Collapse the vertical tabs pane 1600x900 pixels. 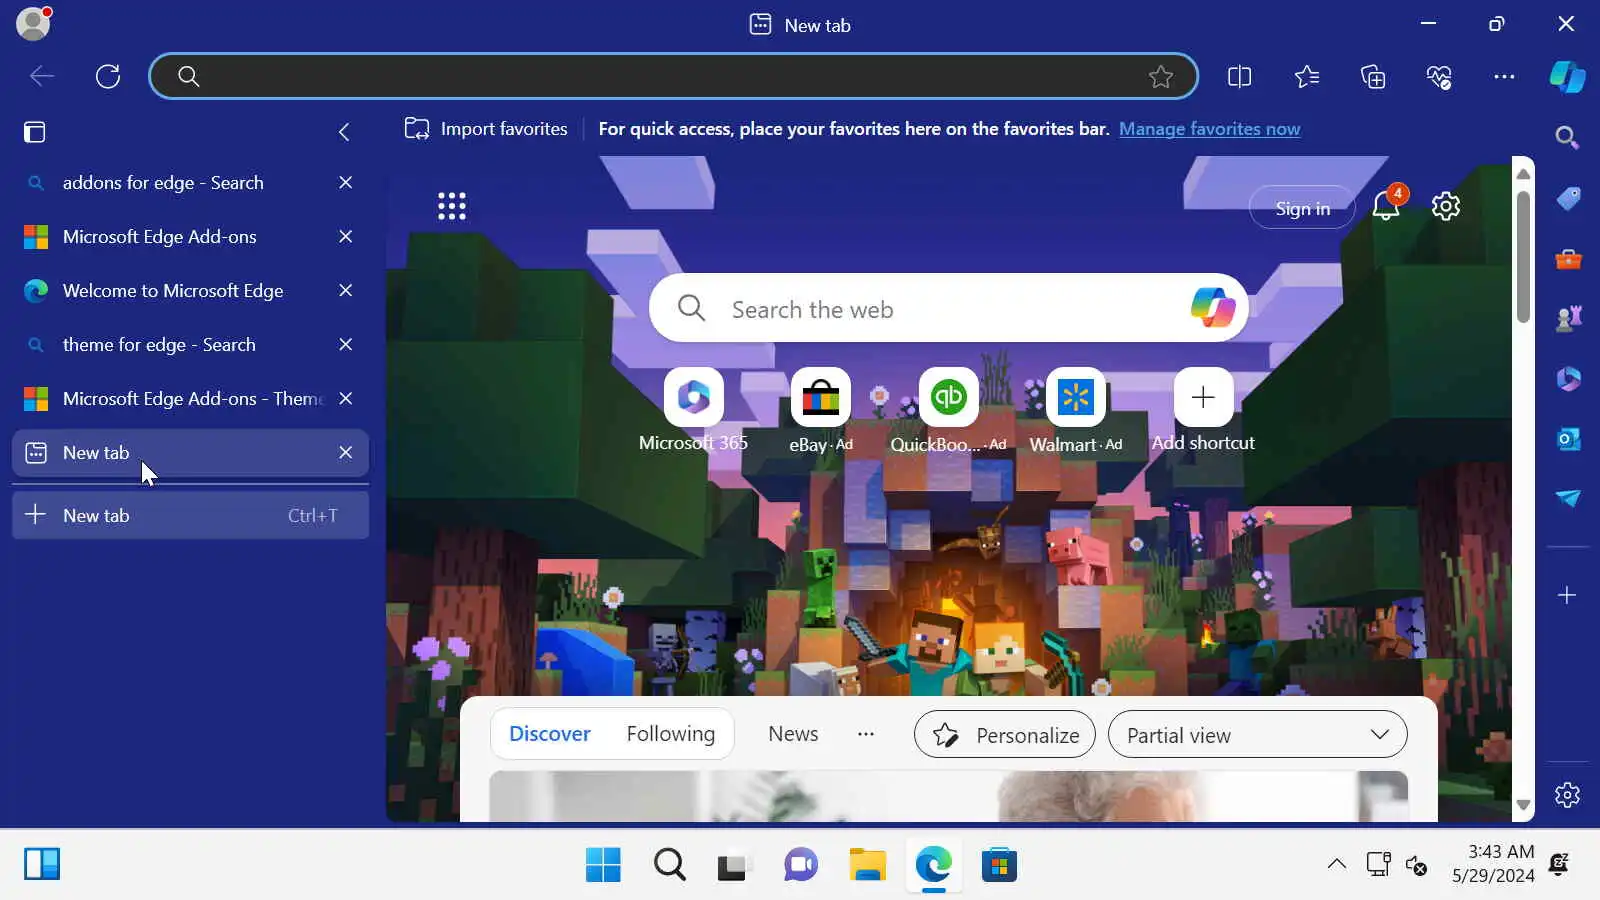tap(344, 132)
